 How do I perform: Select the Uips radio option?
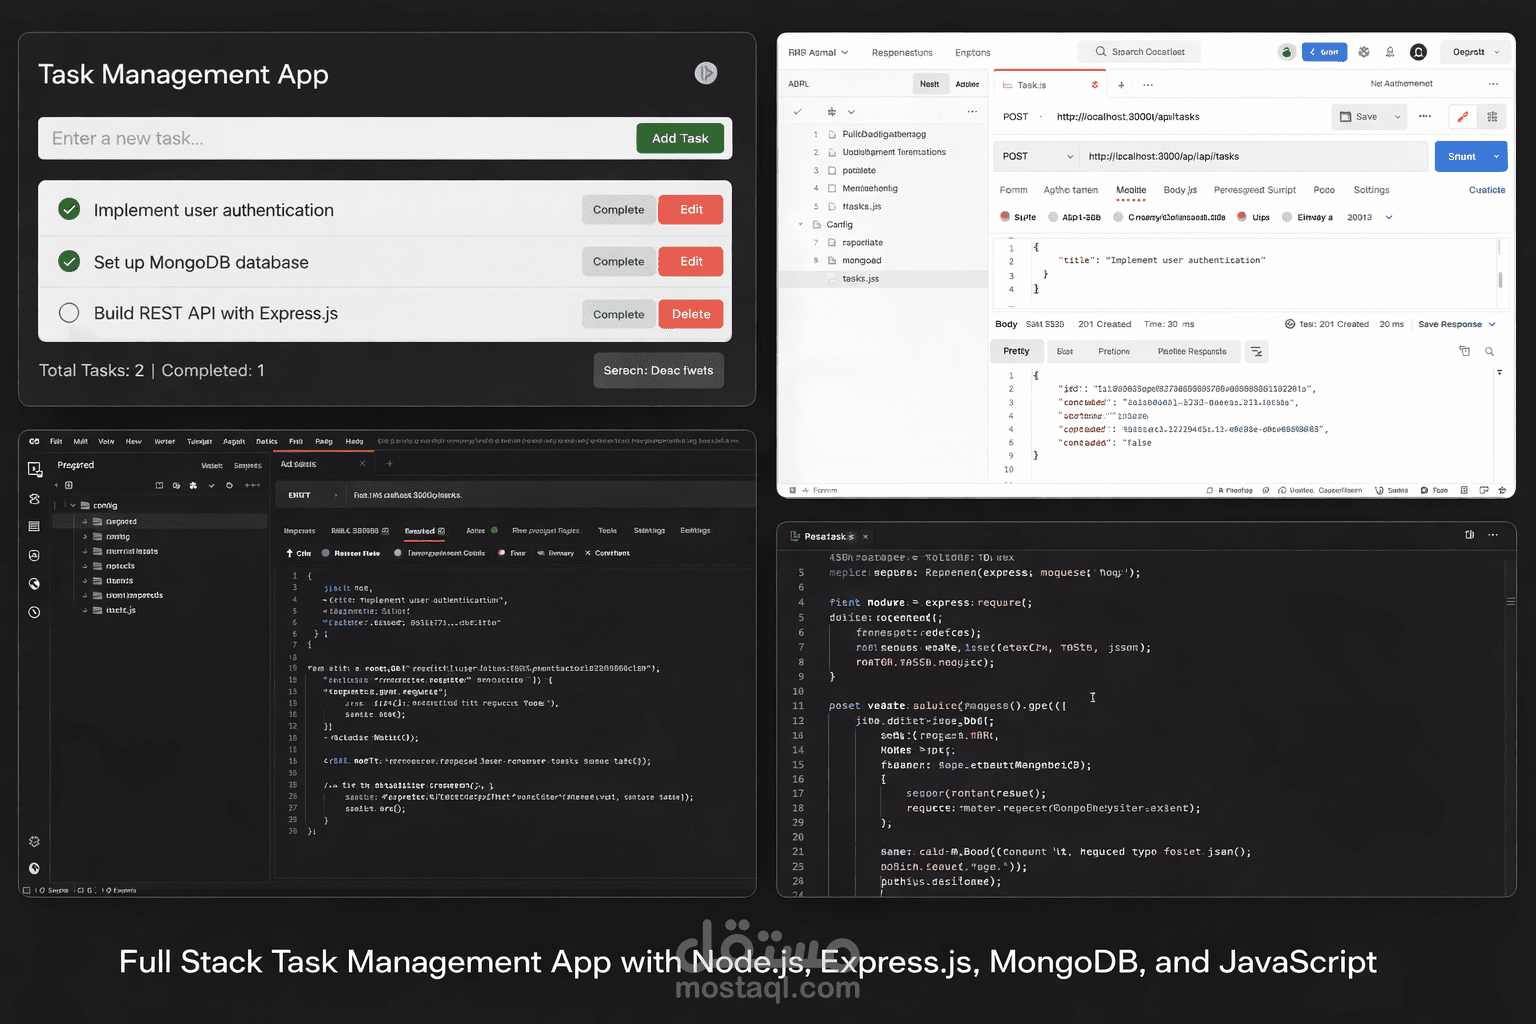(1242, 217)
